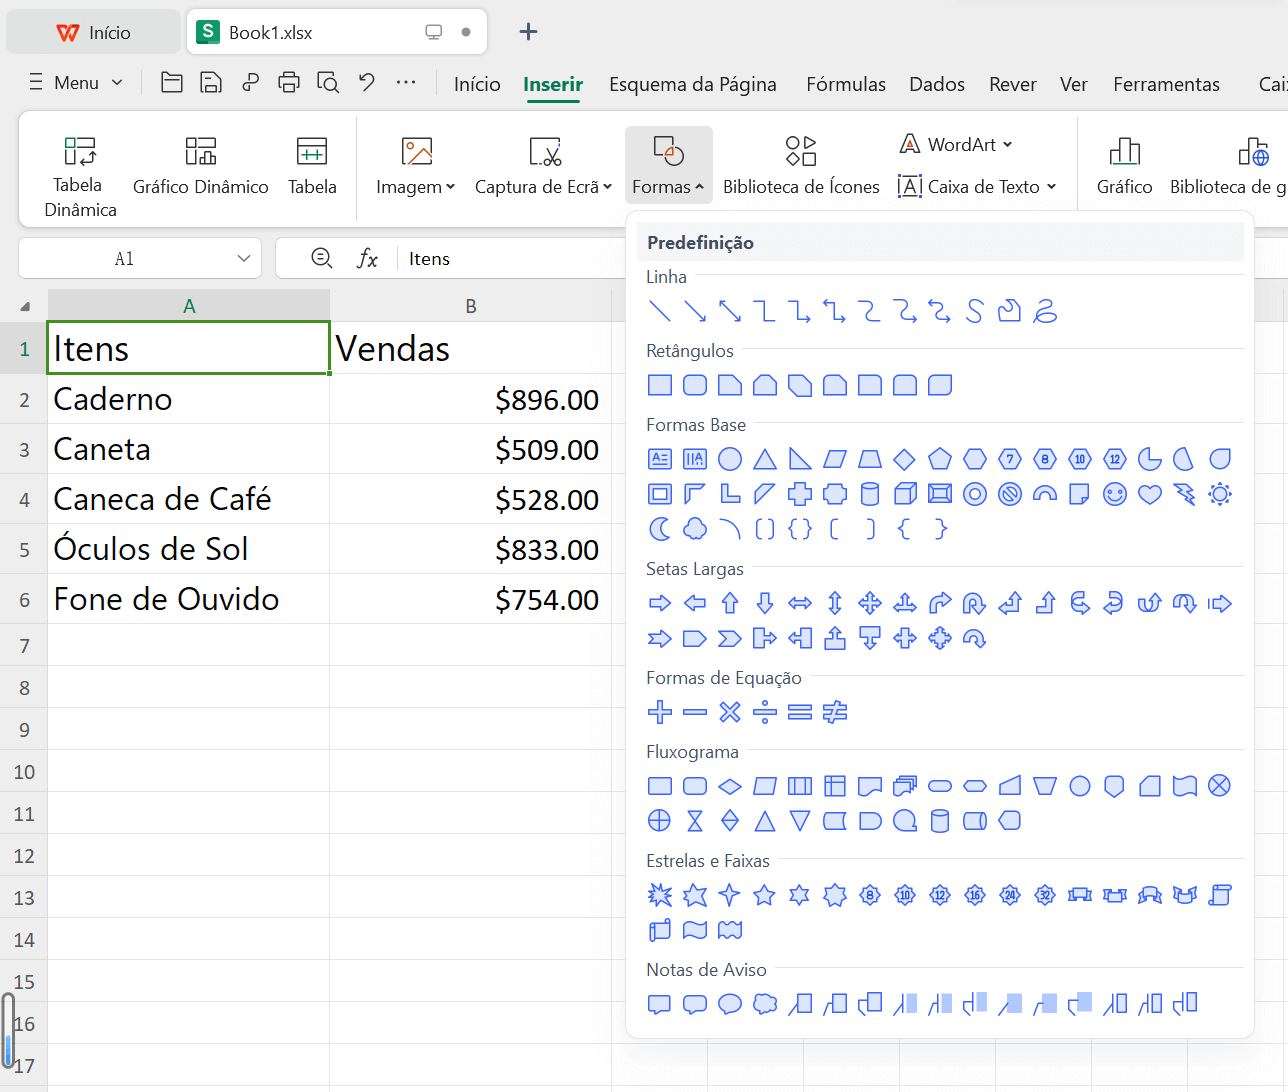Switch to the Fórmulas tab
The height and width of the screenshot is (1092, 1288).
tap(845, 84)
